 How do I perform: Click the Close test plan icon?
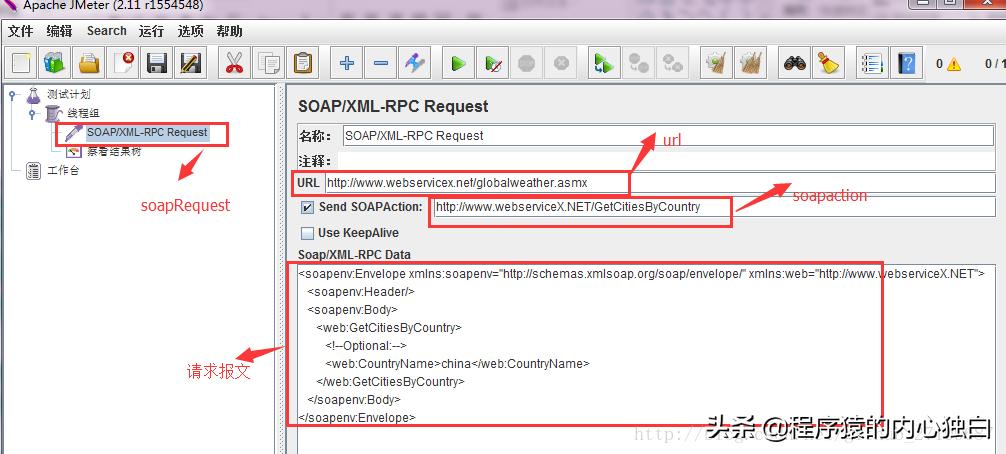pos(123,63)
